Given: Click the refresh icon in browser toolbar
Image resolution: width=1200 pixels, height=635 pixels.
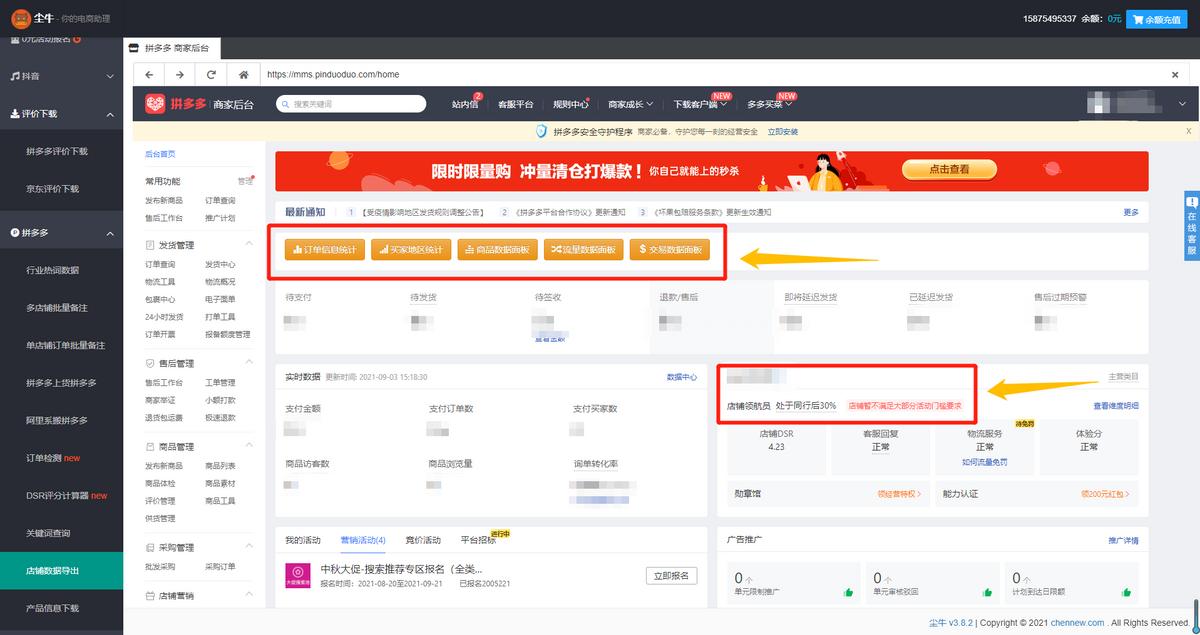Looking at the screenshot, I should pyautogui.click(x=211, y=74).
